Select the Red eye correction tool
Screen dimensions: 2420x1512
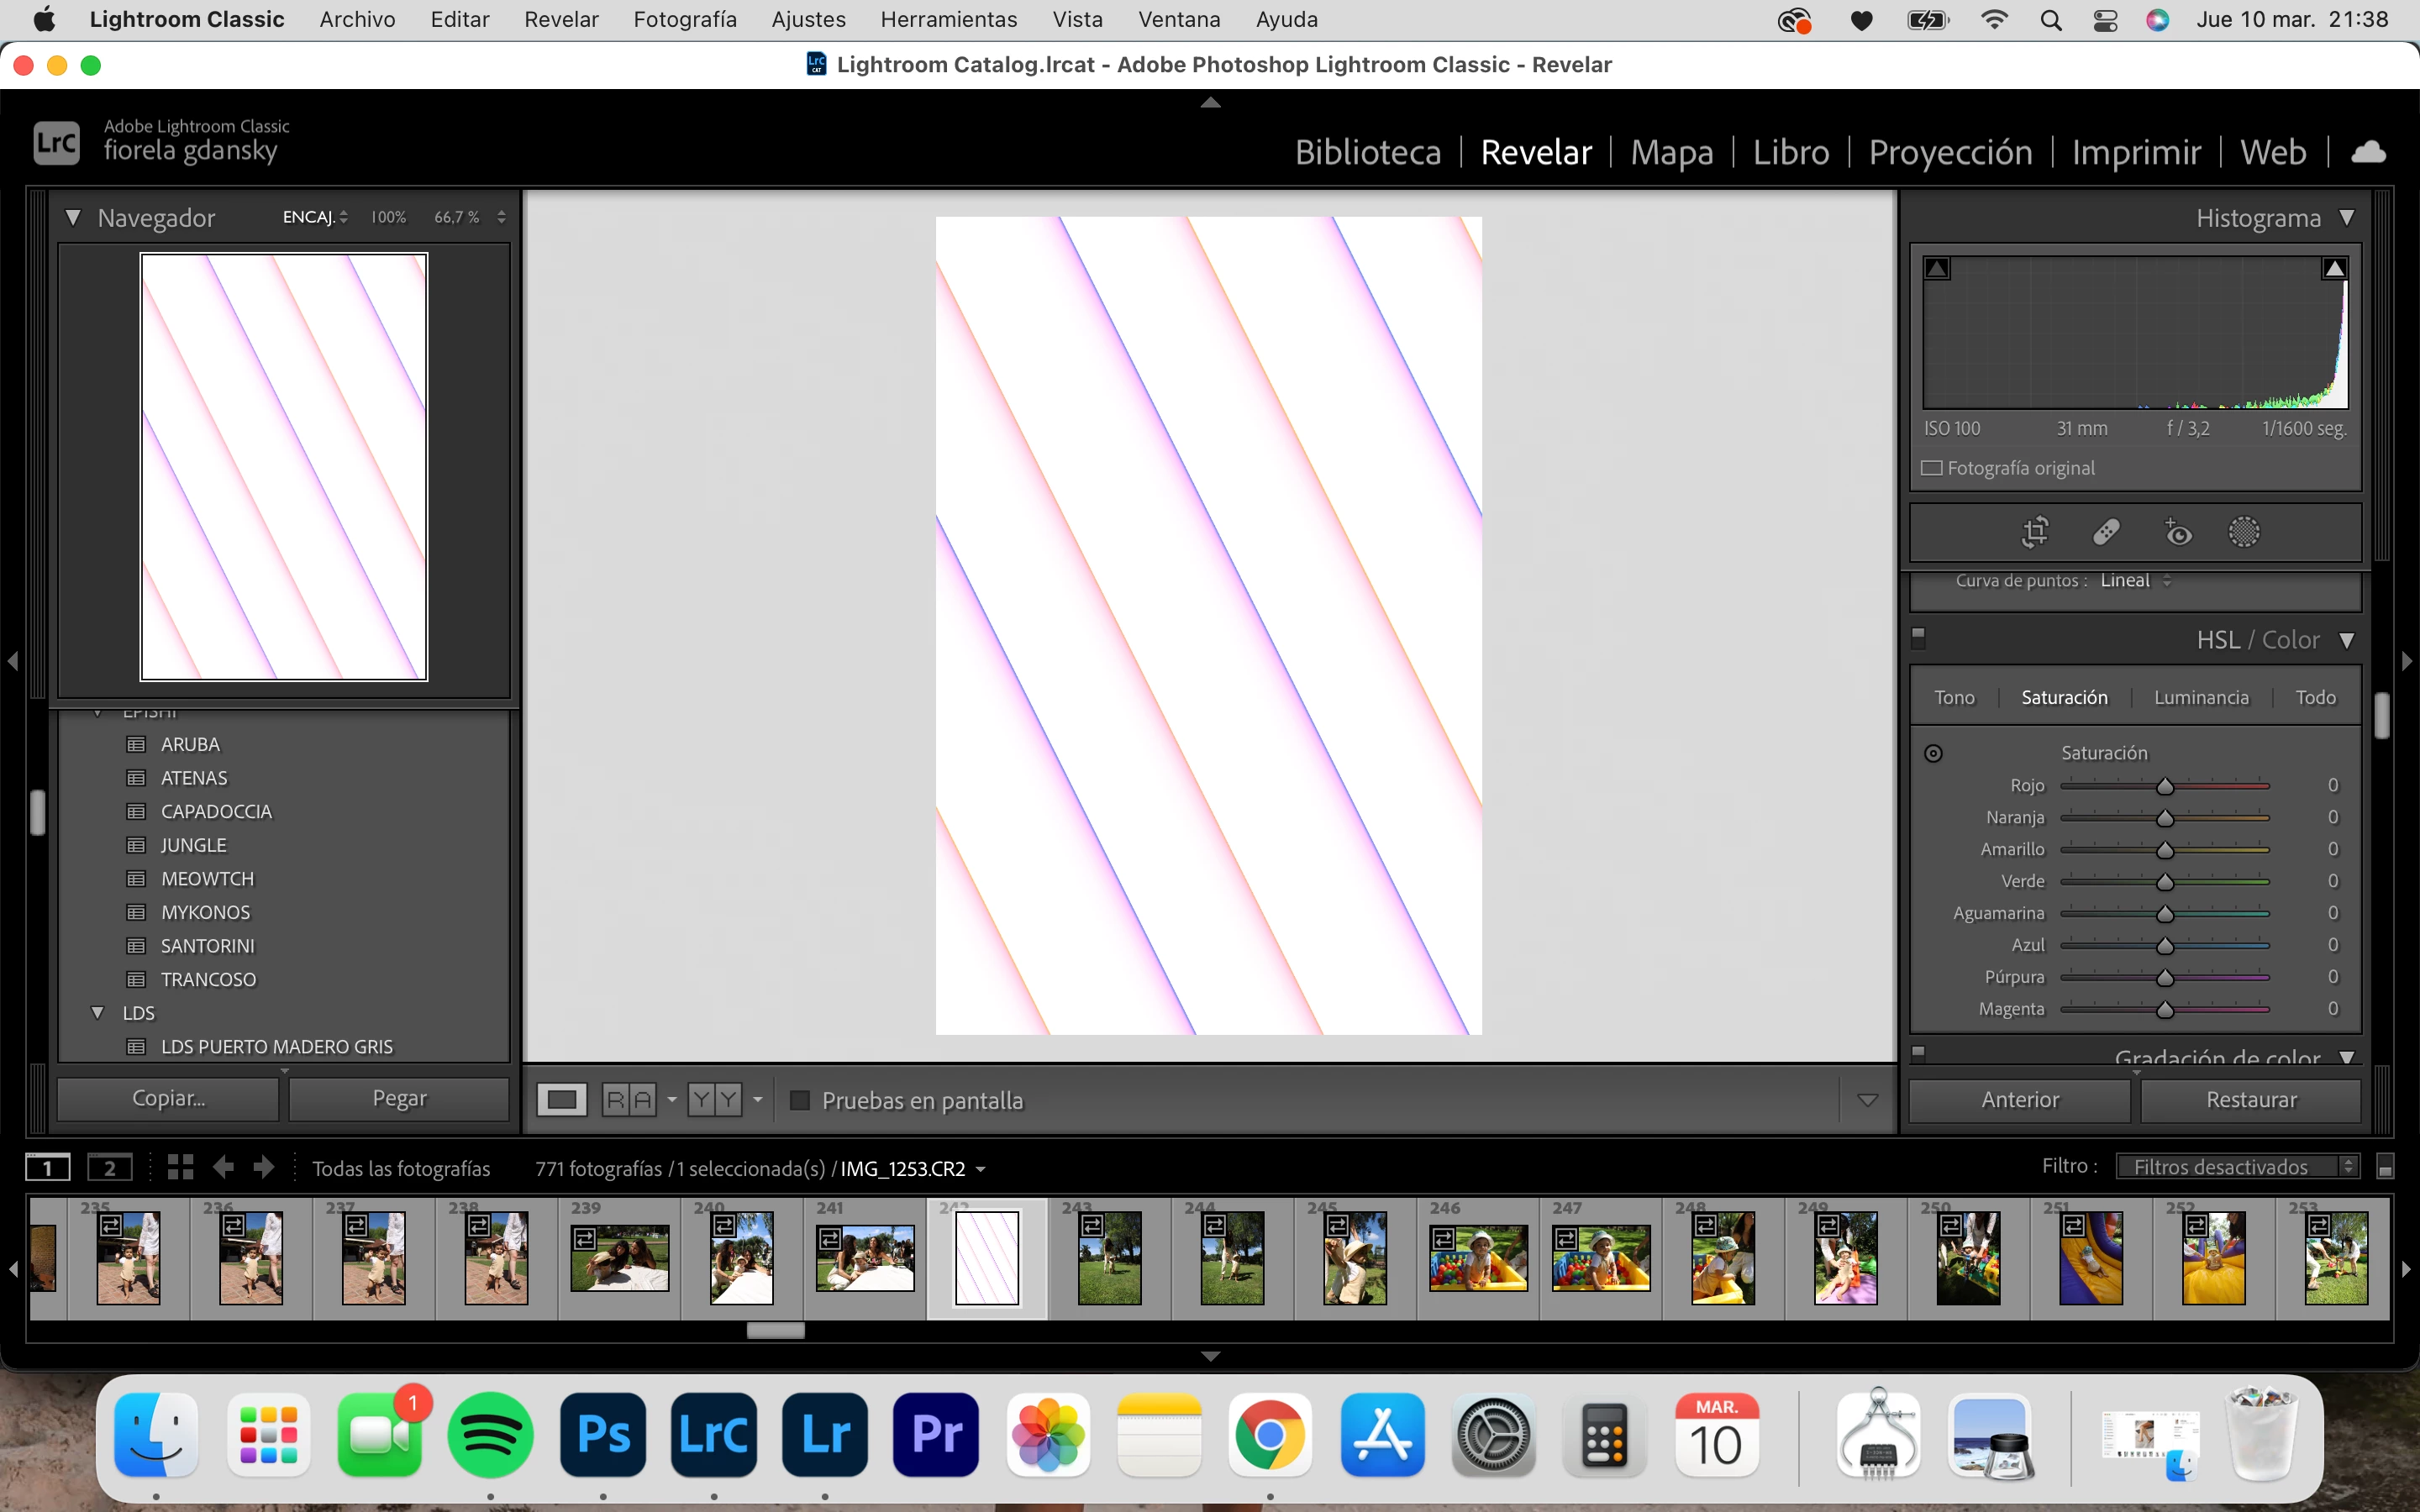[2177, 532]
